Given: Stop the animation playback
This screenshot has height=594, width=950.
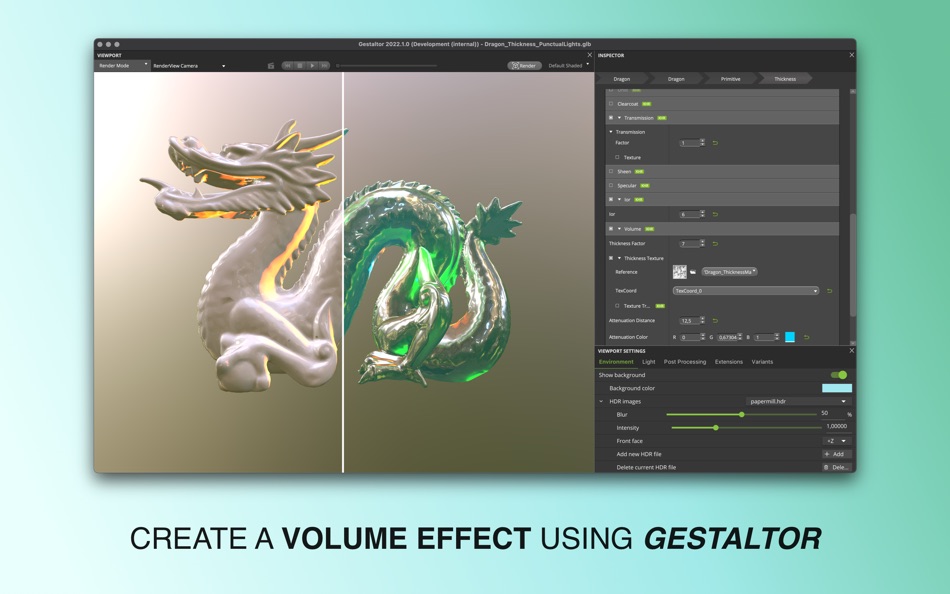Looking at the screenshot, I should 300,65.
